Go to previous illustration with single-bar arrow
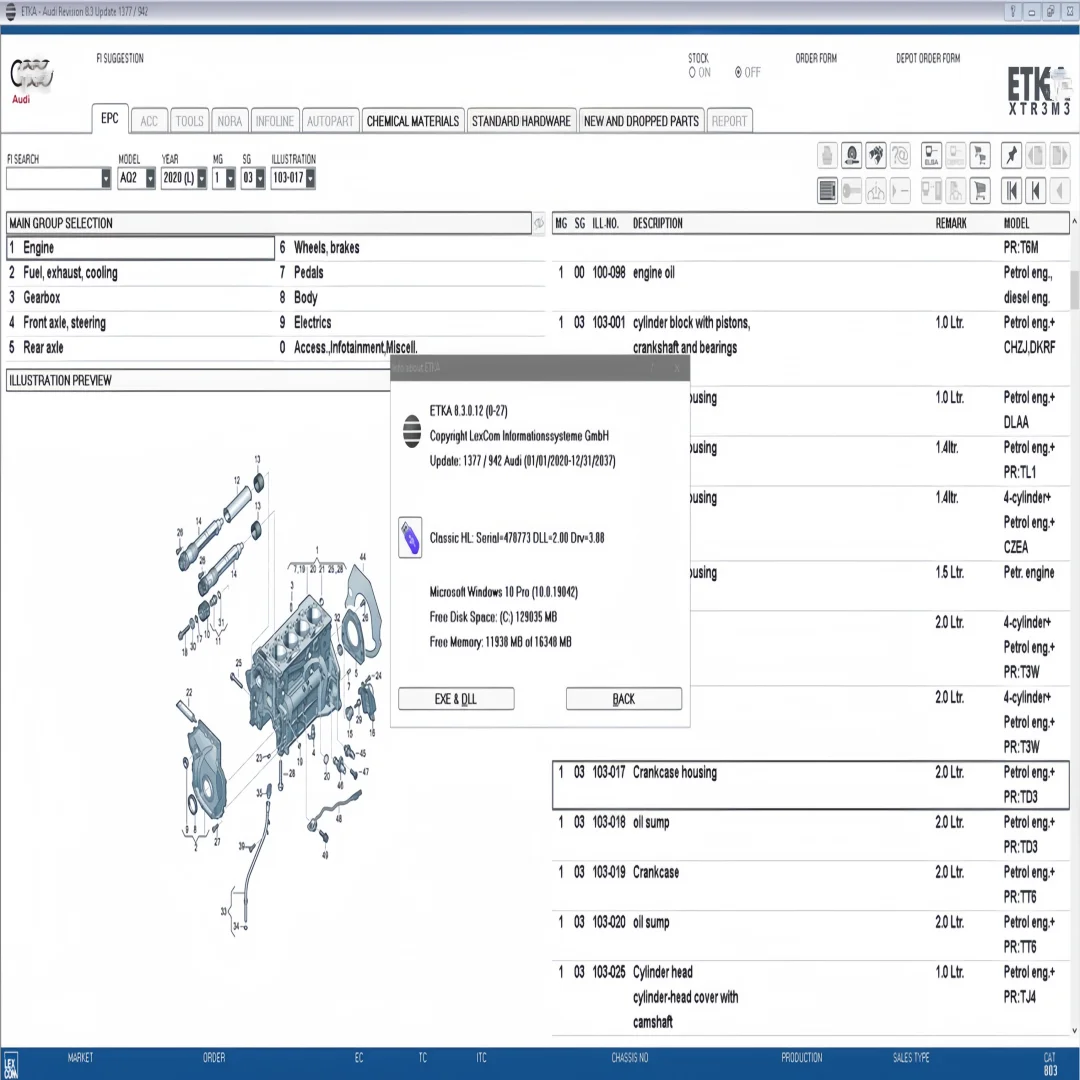This screenshot has width=1080, height=1080. tap(1036, 190)
